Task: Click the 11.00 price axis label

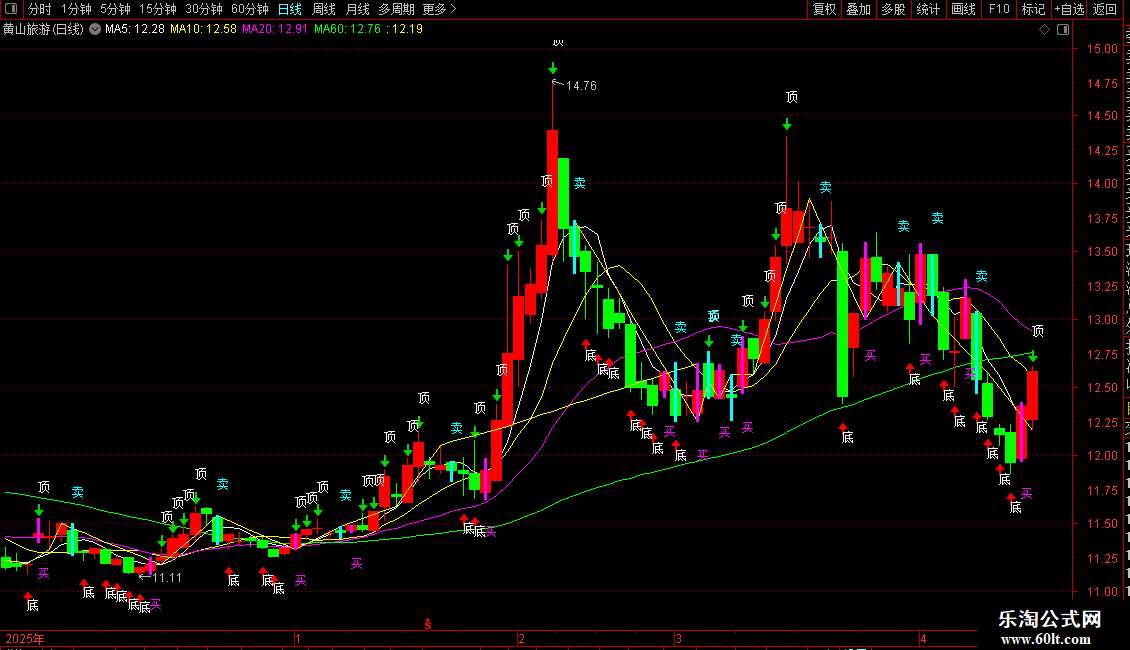Action: click(1103, 592)
